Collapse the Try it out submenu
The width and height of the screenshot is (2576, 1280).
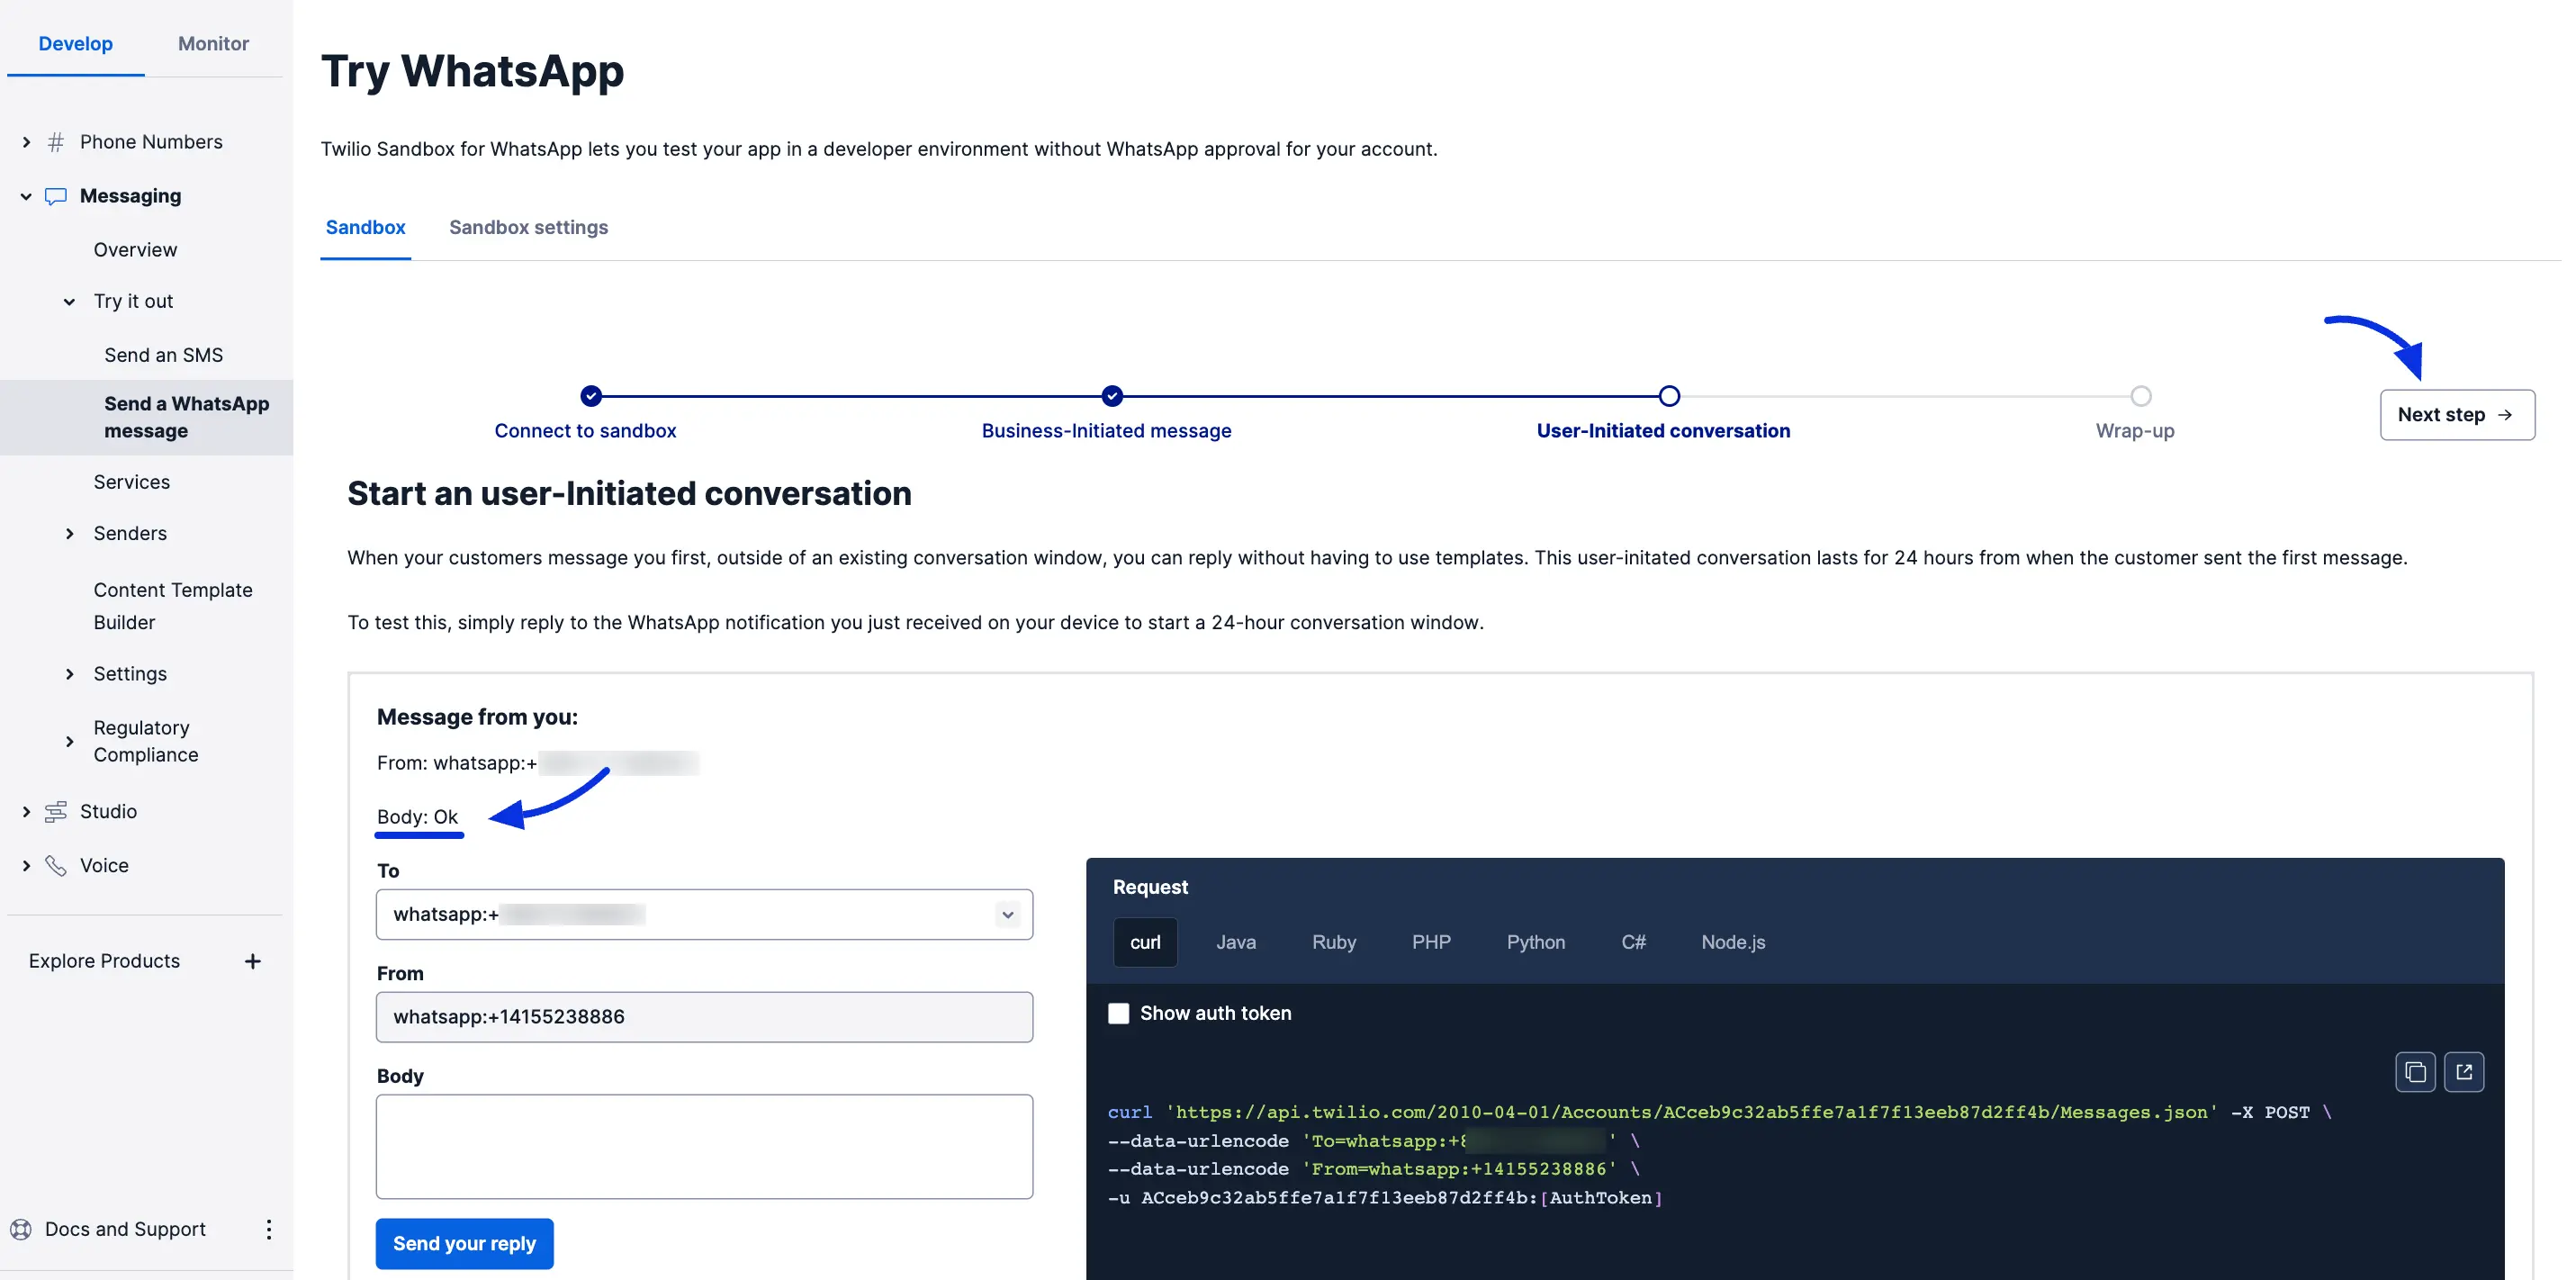click(69, 301)
